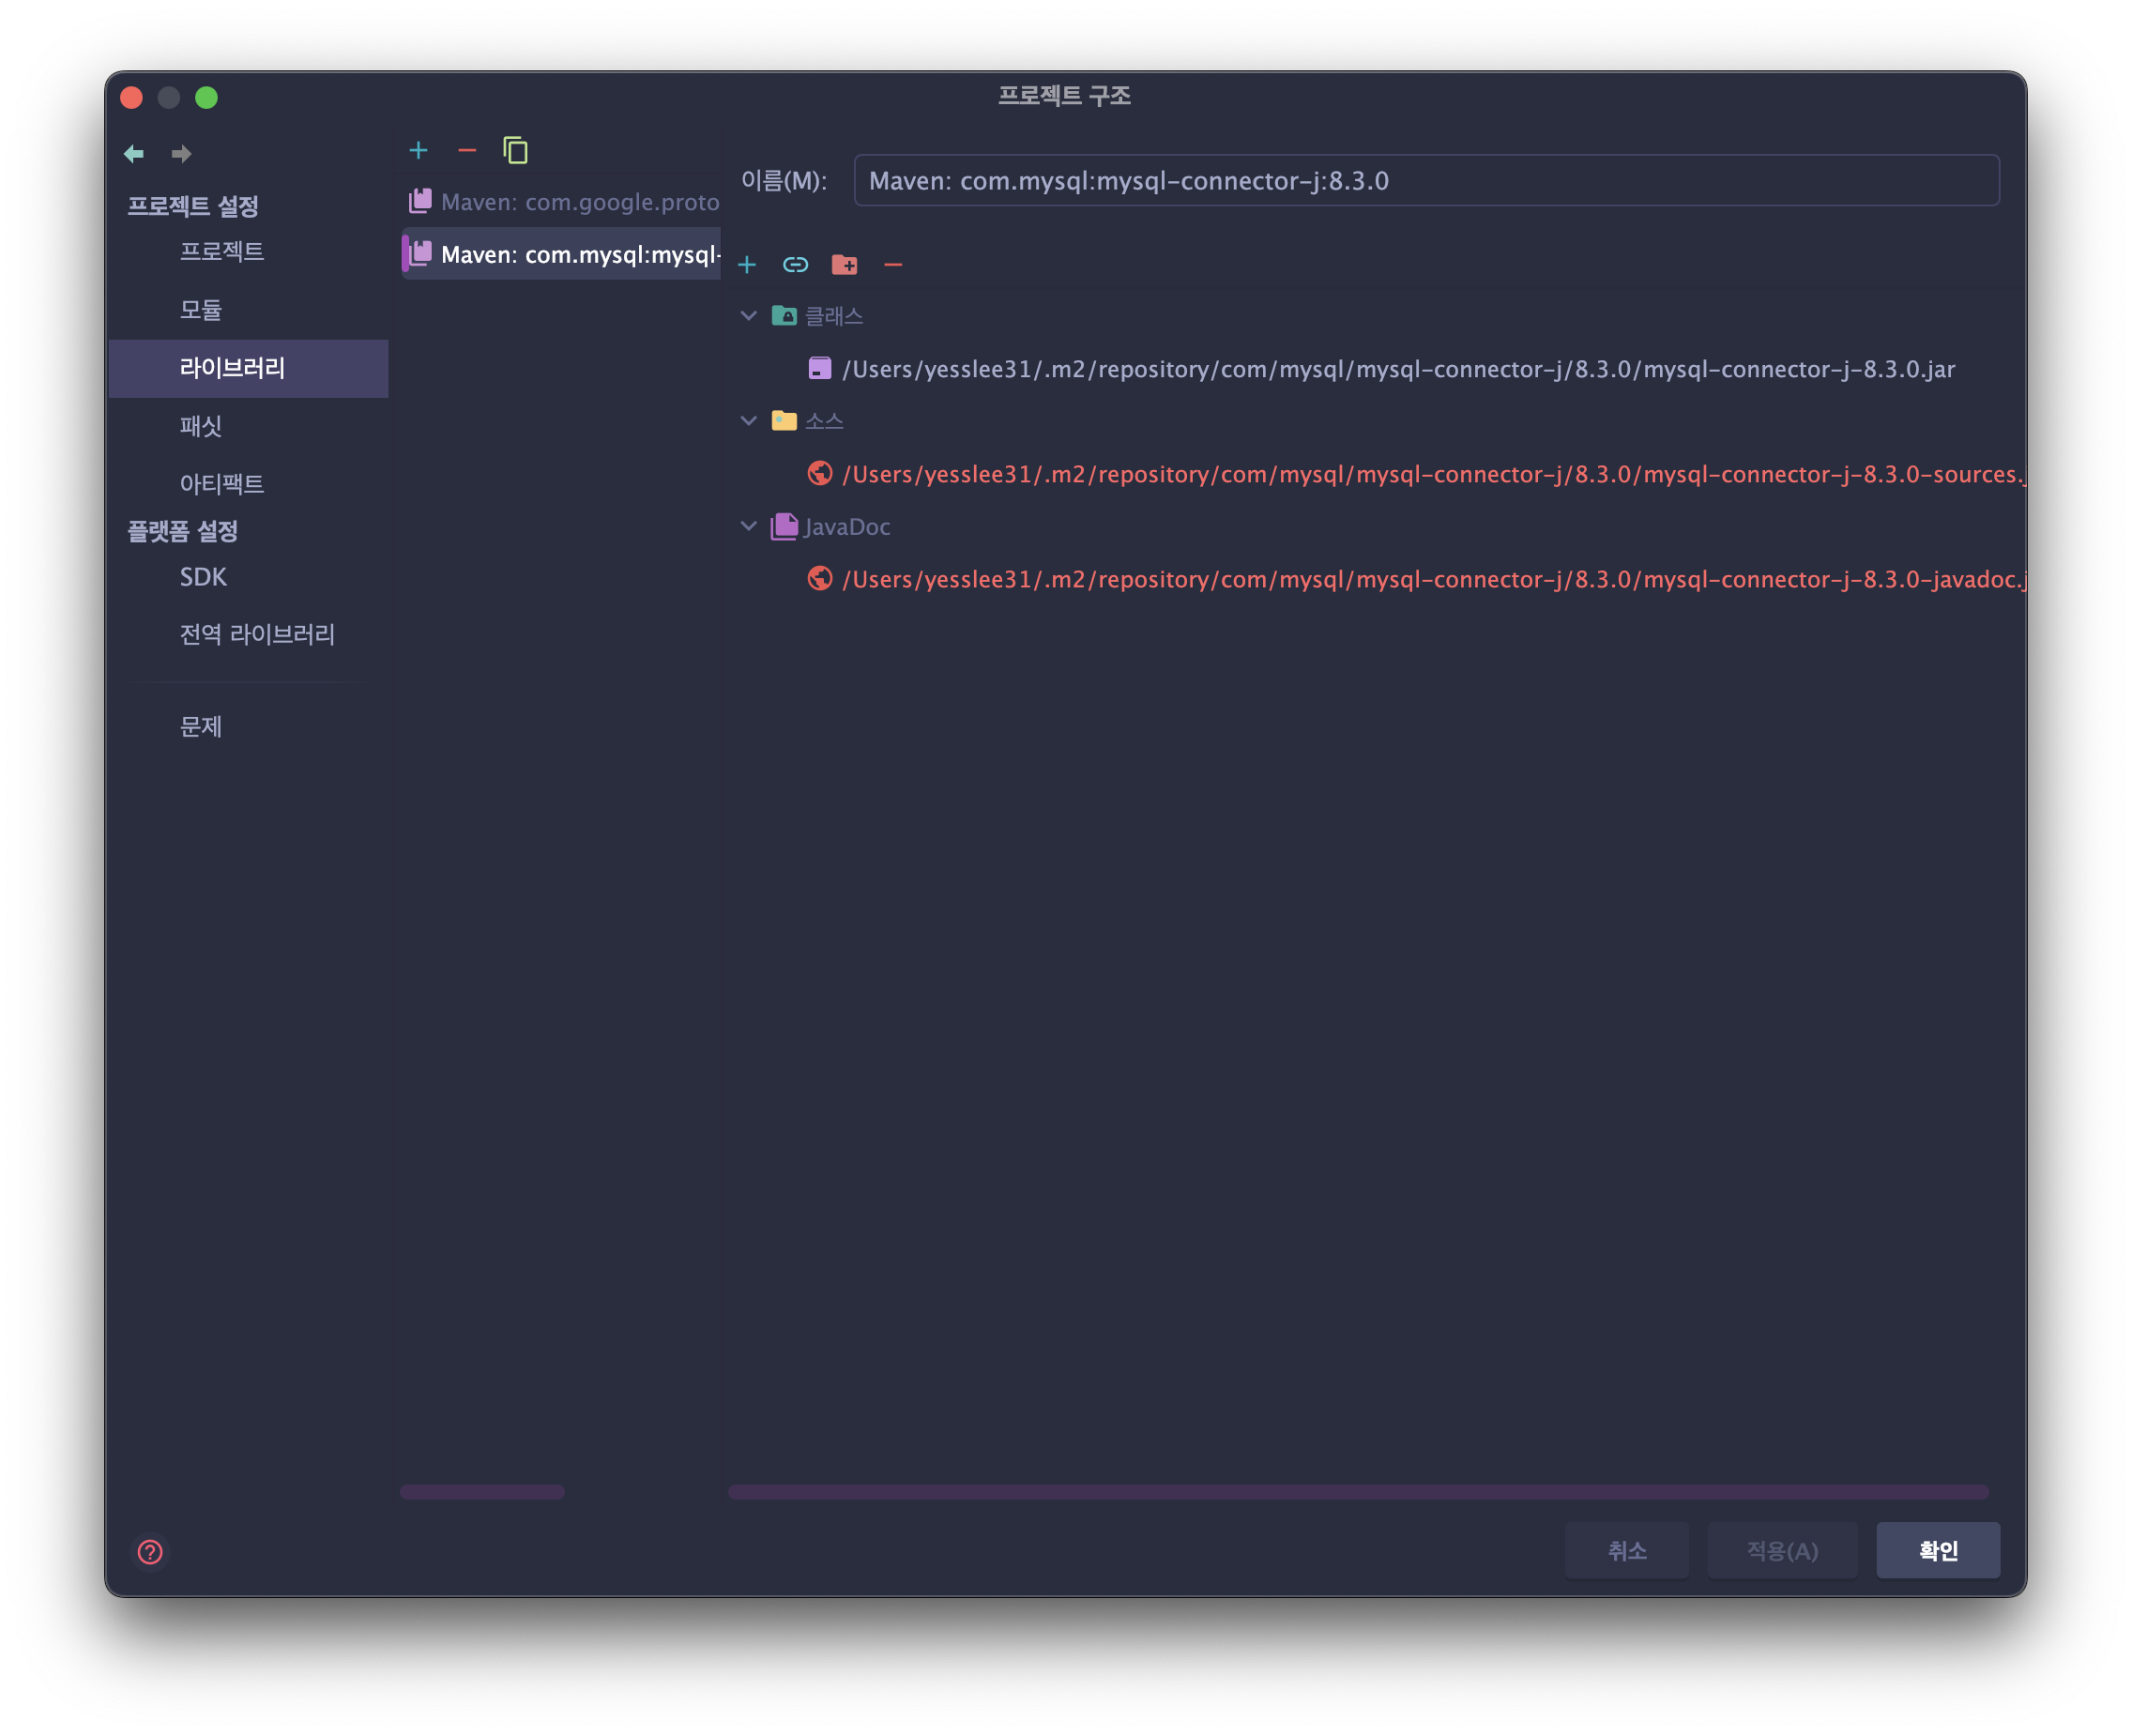The image size is (2132, 1736).
Task: Open the help question mark icon
Action: coord(150,1552)
